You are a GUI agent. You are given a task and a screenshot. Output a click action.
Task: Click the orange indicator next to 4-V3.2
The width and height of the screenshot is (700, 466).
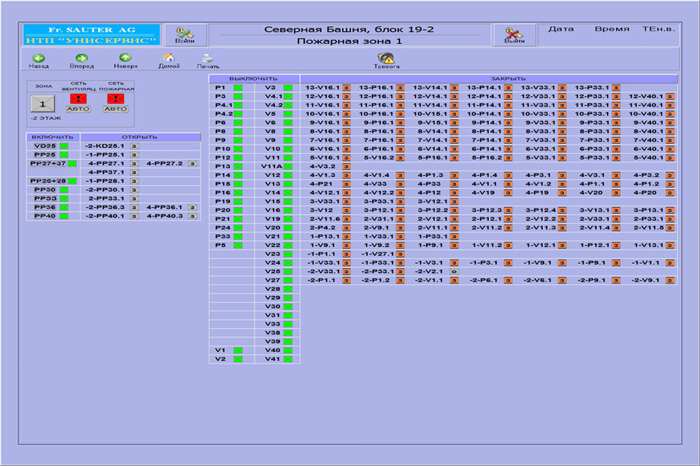point(346,166)
